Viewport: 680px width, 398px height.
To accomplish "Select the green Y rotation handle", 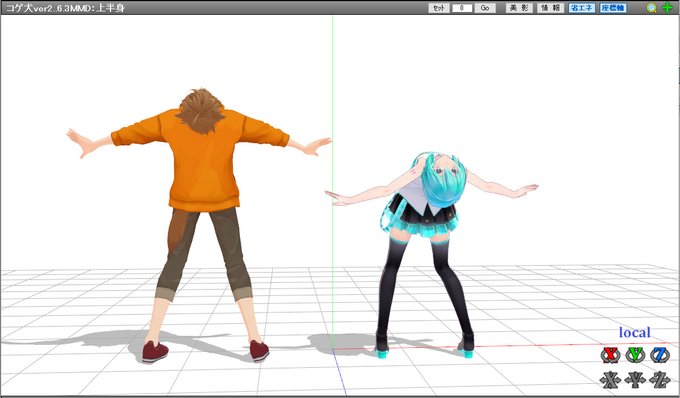I will (635, 356).
